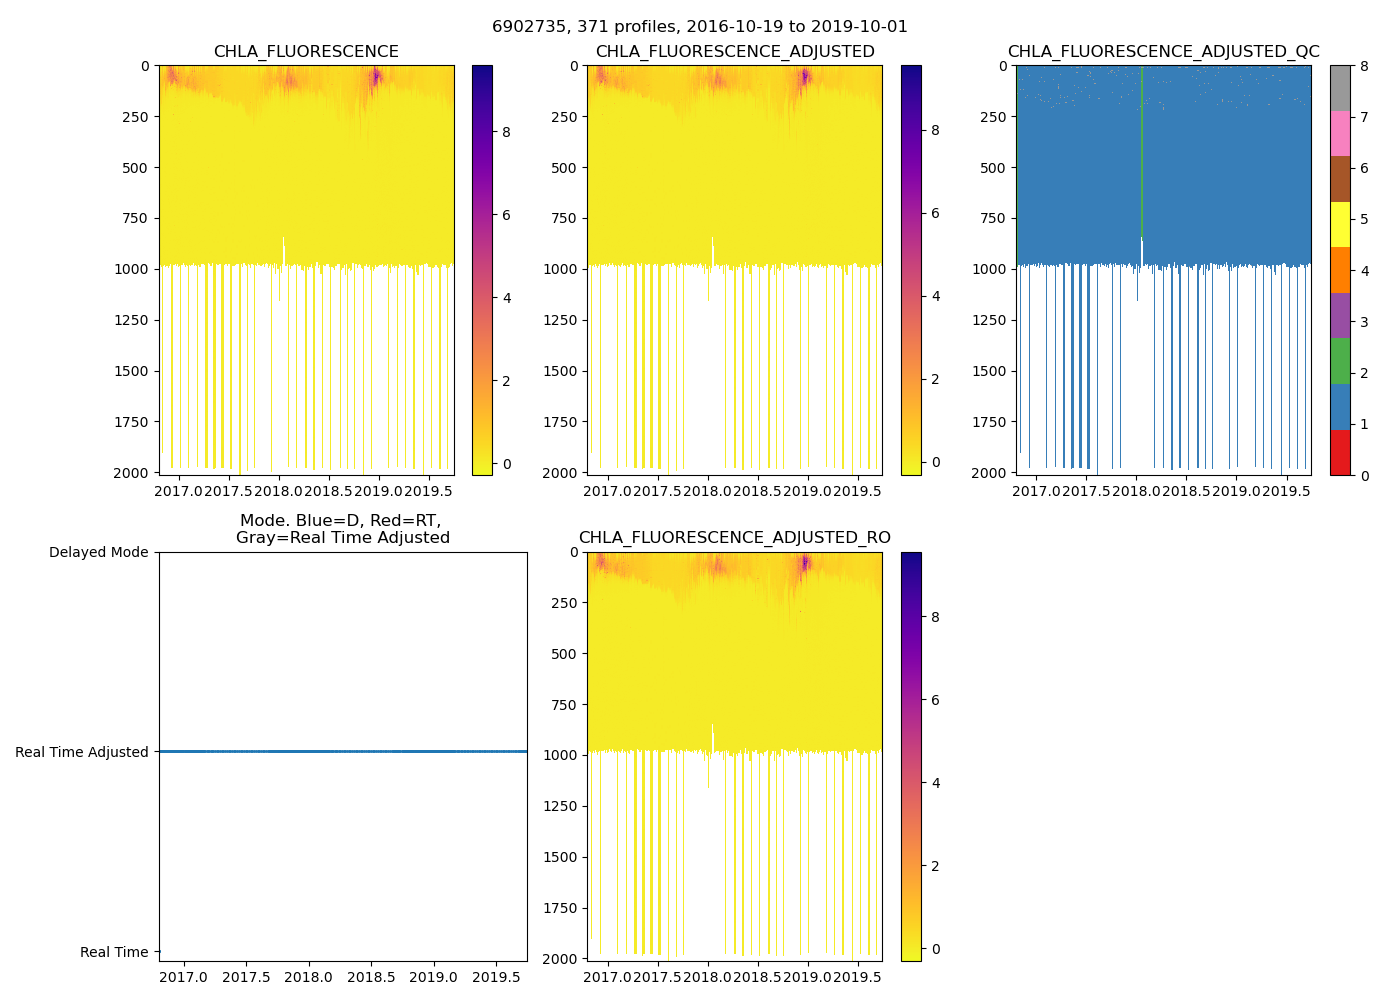Viewport: 1400px width, 1000px height.
Task: Click the "Delayed Mode" axis label
Action: pos(98,553)
